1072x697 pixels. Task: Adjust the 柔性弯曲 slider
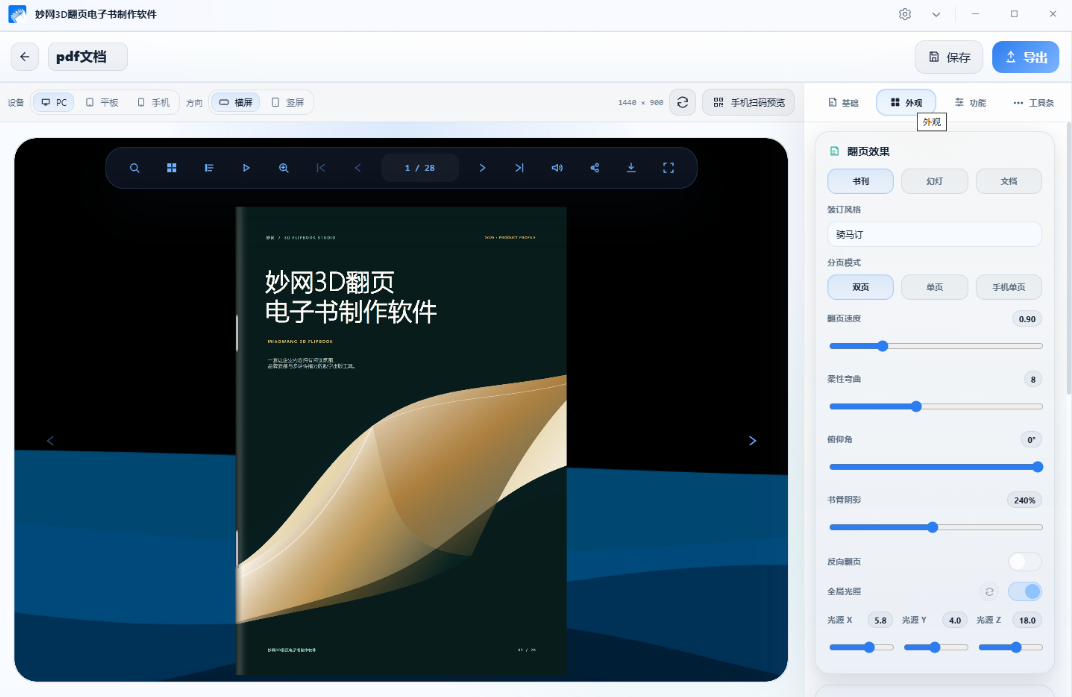(935, 406)
